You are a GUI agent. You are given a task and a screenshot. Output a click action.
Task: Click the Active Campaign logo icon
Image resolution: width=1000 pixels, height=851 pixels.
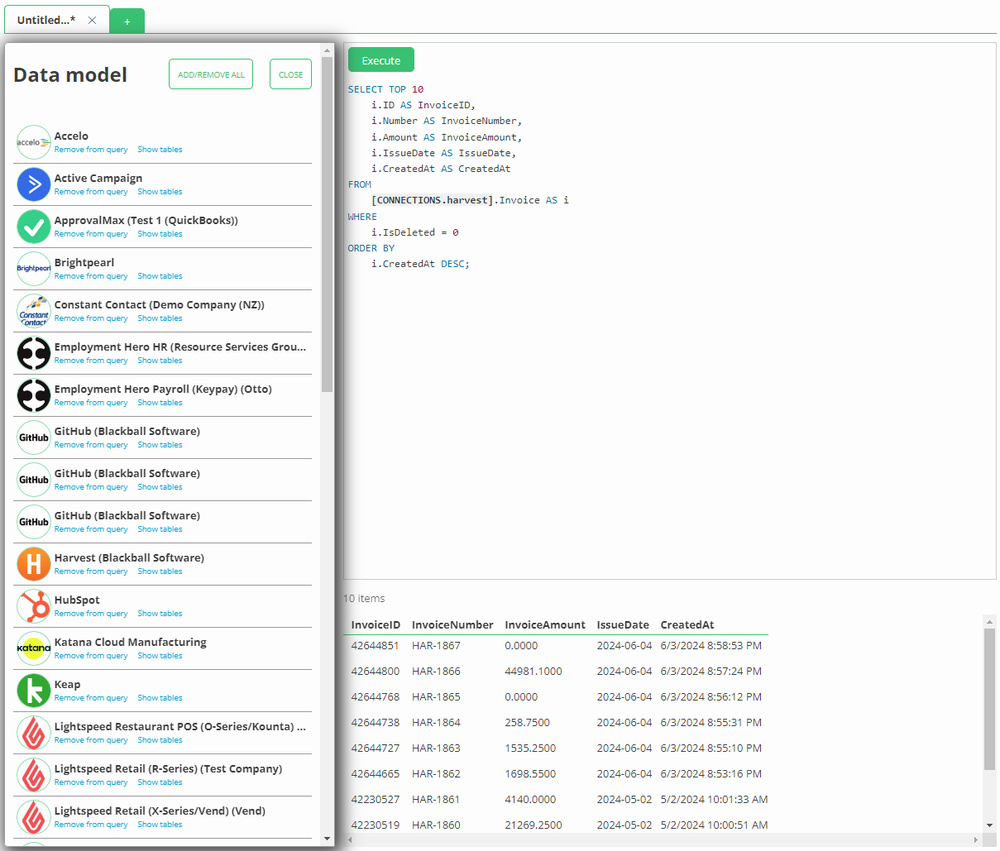33,184
